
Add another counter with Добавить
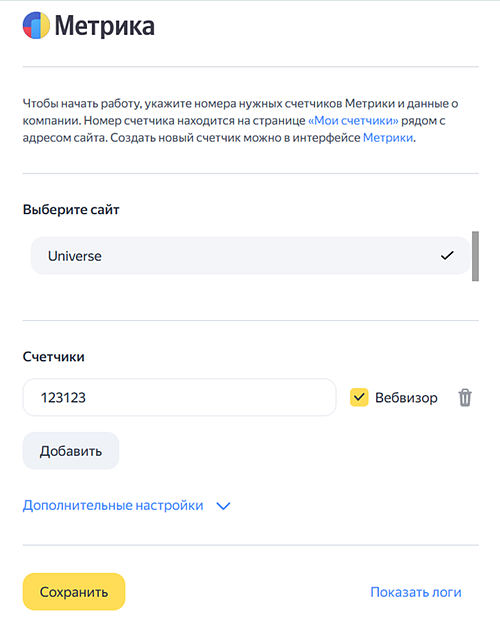point(71,451)
